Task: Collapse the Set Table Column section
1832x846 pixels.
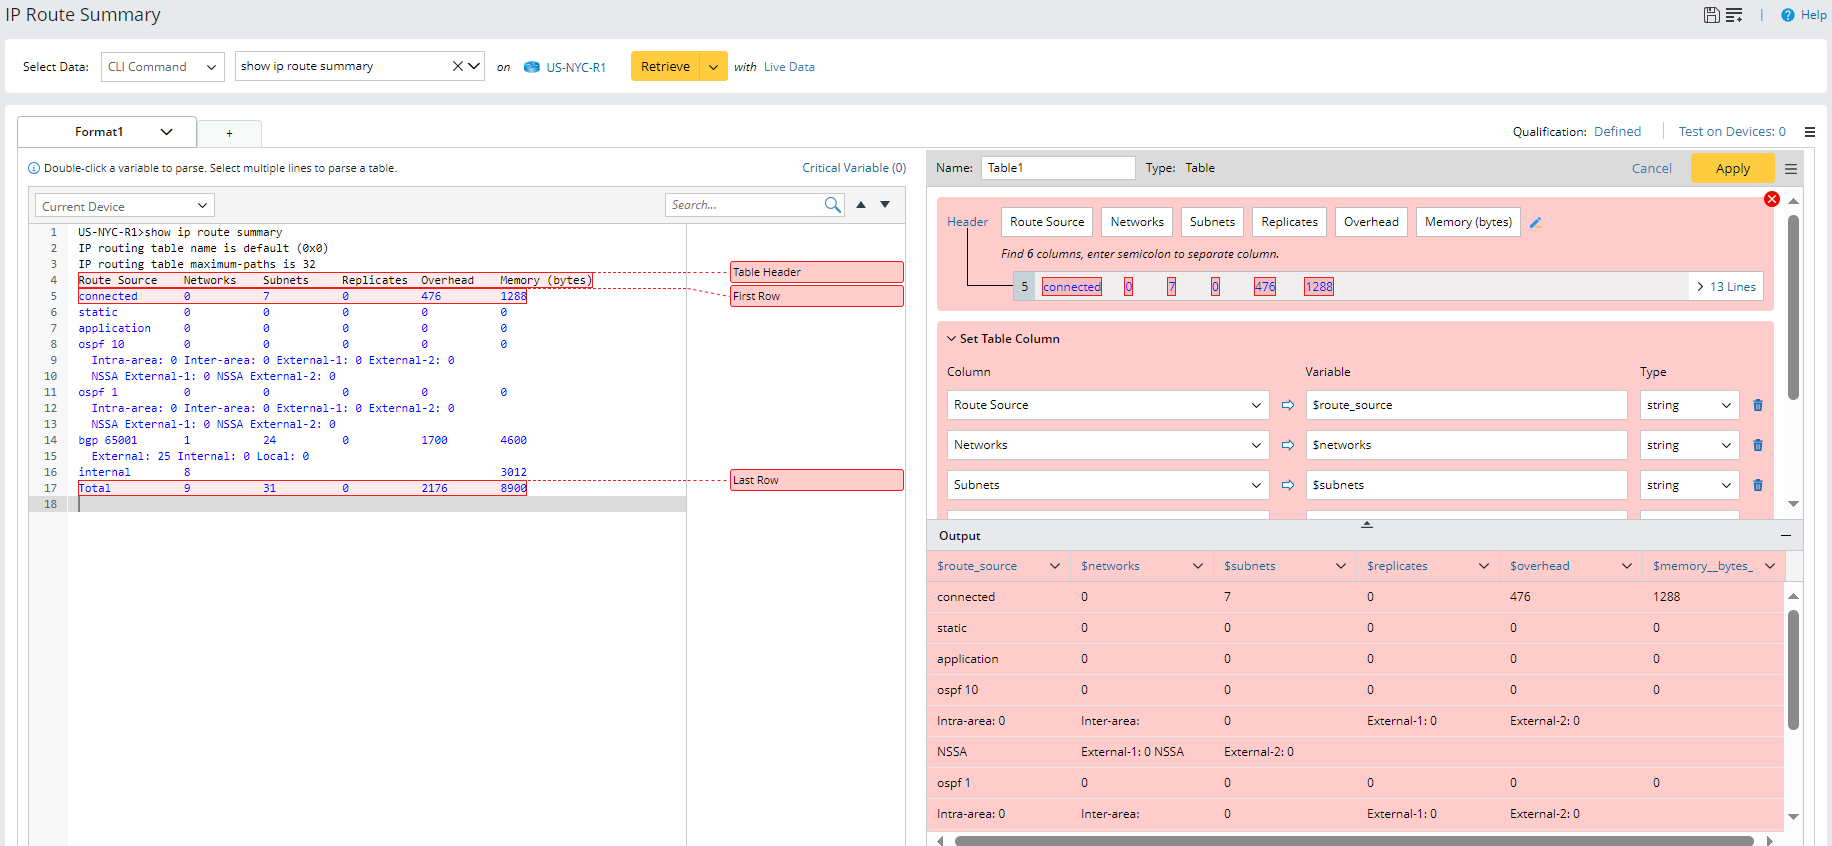Action: tap(952, 339)
